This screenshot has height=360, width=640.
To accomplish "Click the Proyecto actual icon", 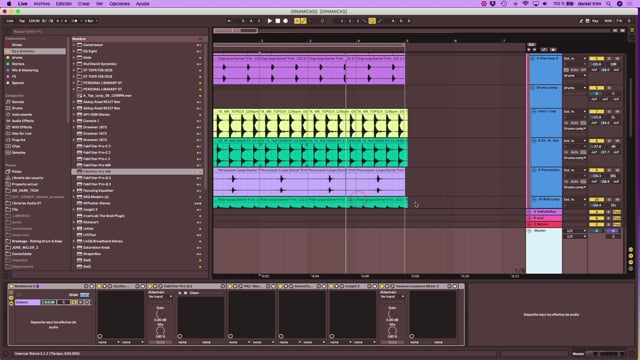I will (x=8, y=184).
